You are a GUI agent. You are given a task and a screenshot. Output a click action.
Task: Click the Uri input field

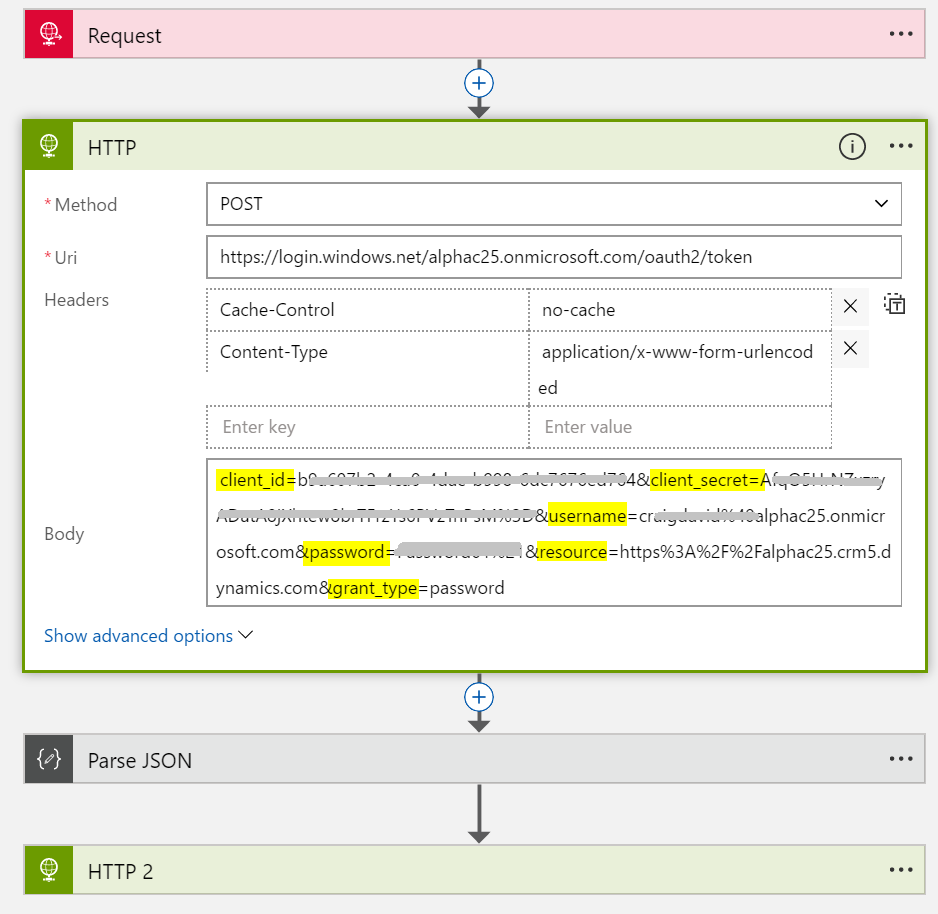point(553,257)
